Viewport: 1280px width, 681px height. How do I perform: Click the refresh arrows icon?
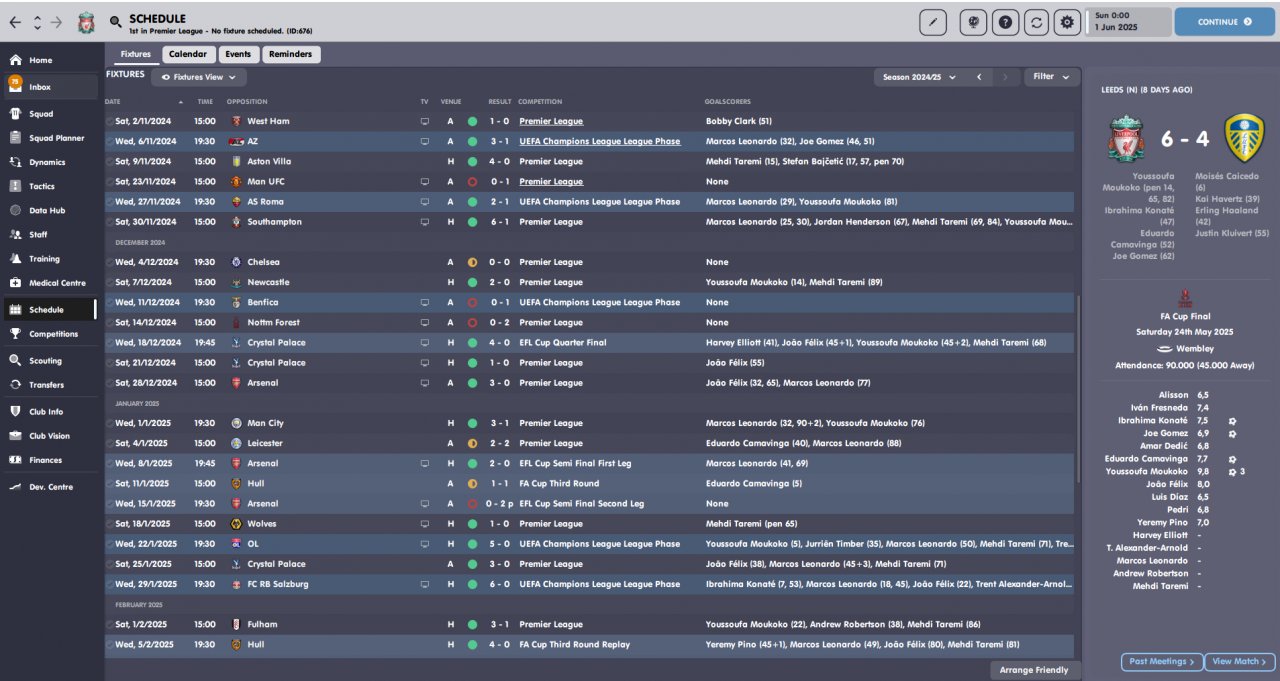click(x=1036, y=22)
